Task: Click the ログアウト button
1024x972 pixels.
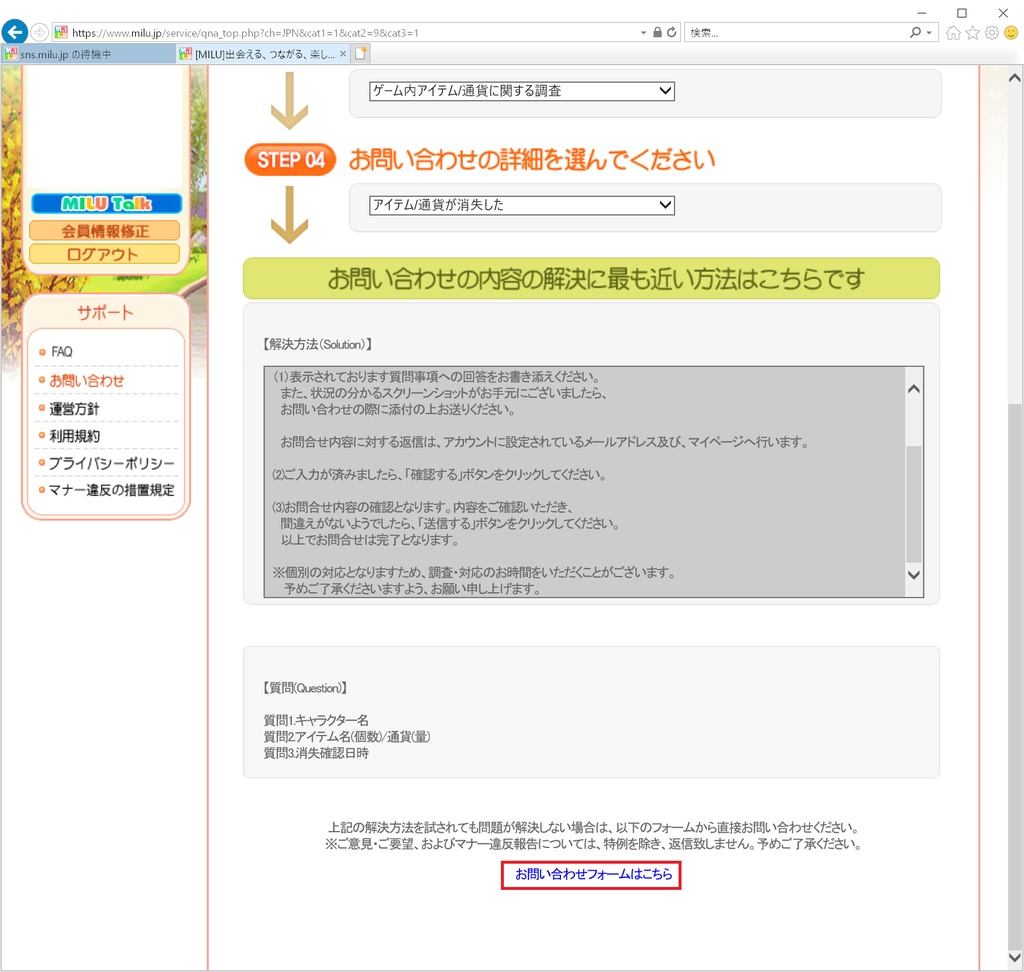Action: (x=104, y=254)
